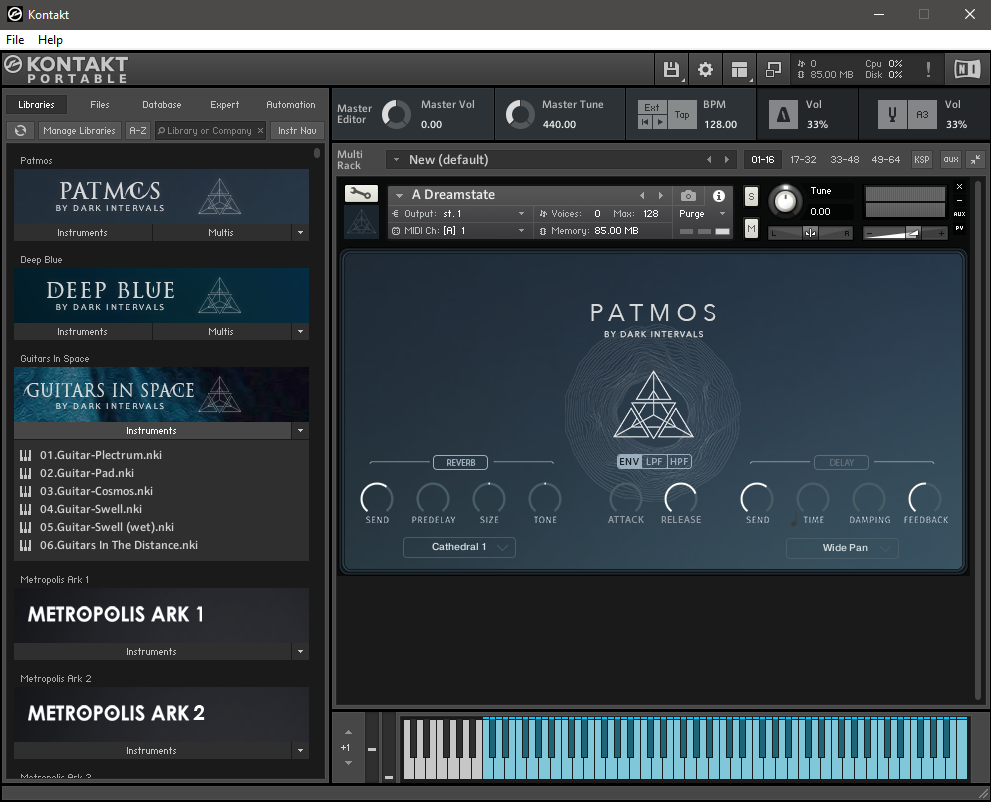Open the Cathedral 1 reverb dropdown
Image resolution: width=991 pixels, height=802 pixels.
(459, 547)
